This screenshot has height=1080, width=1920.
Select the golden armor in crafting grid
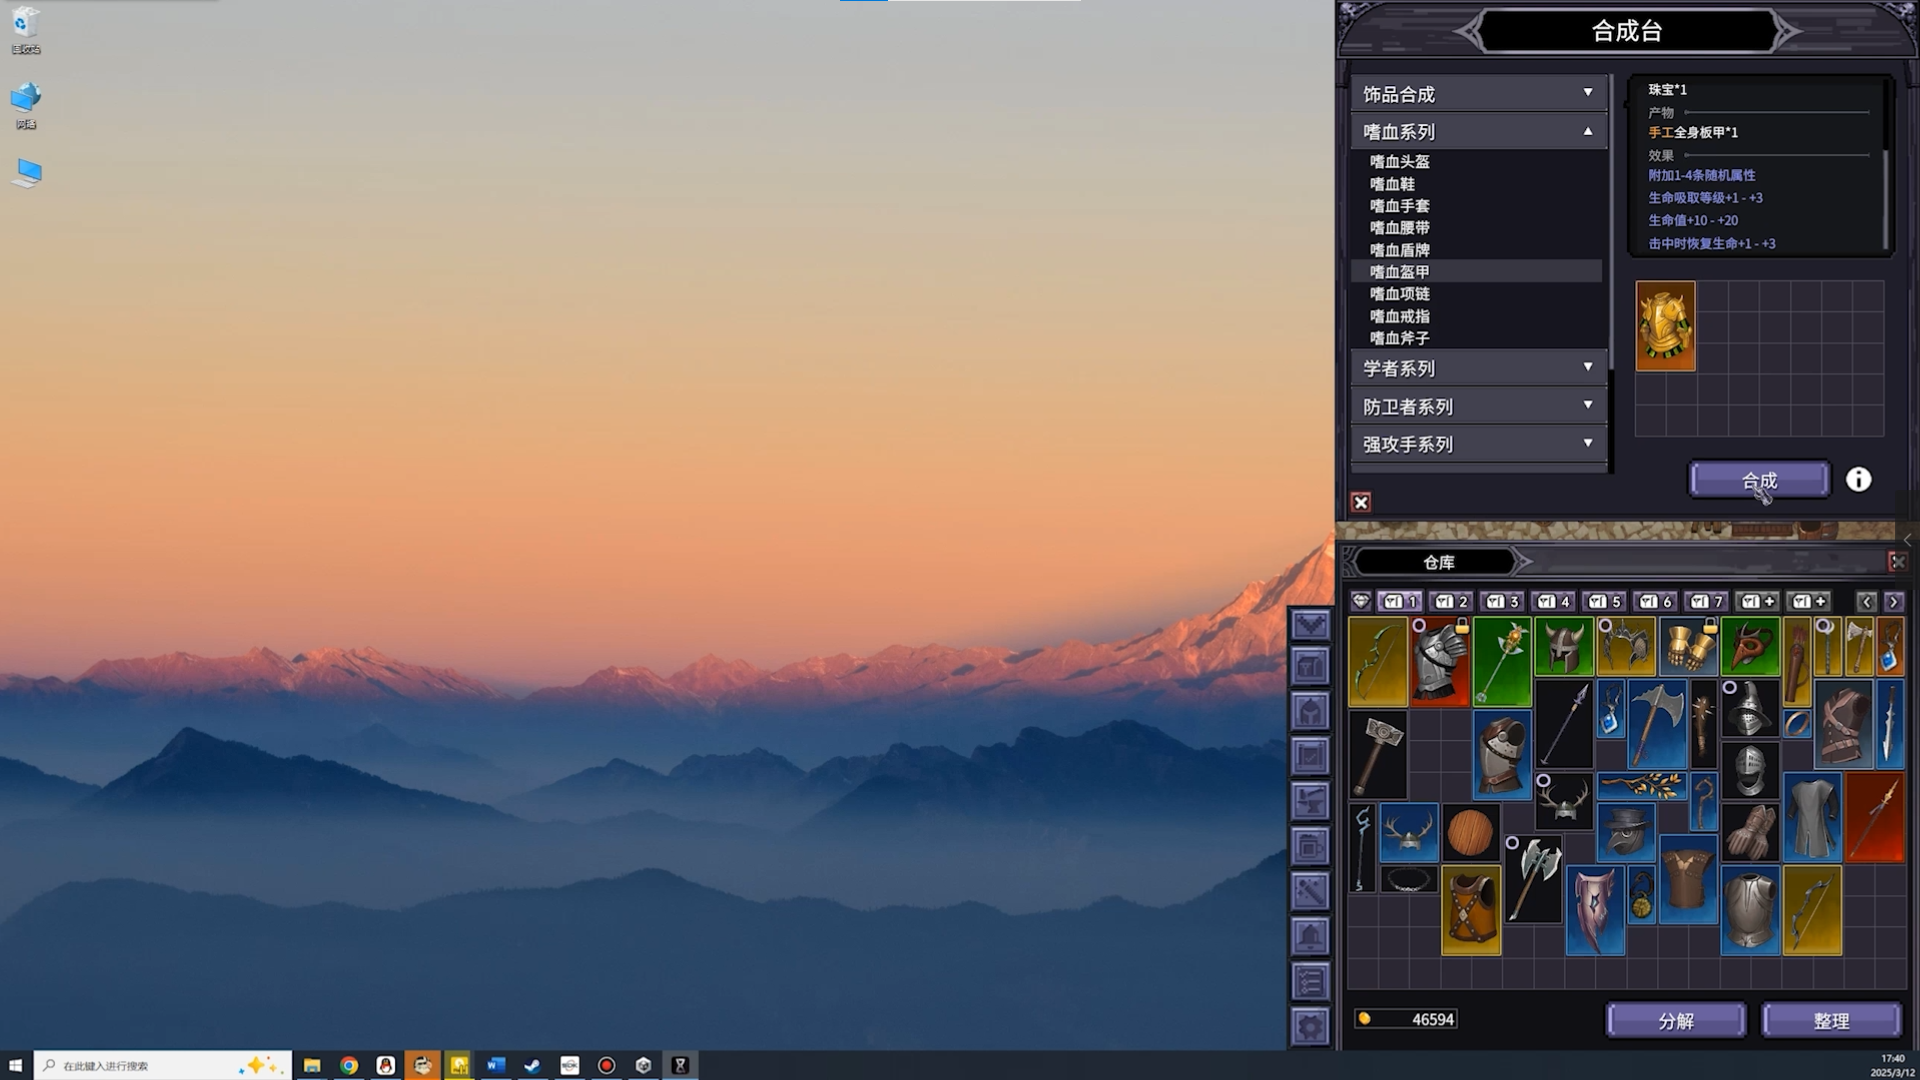[x=1665, y=326]
